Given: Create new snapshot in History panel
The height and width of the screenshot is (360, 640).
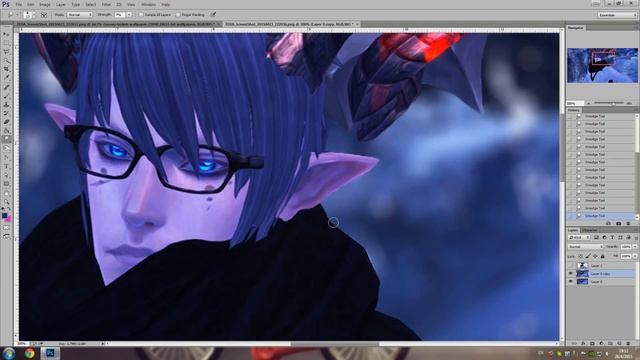Looking at the screenshot, I should (x=618, y=224).
